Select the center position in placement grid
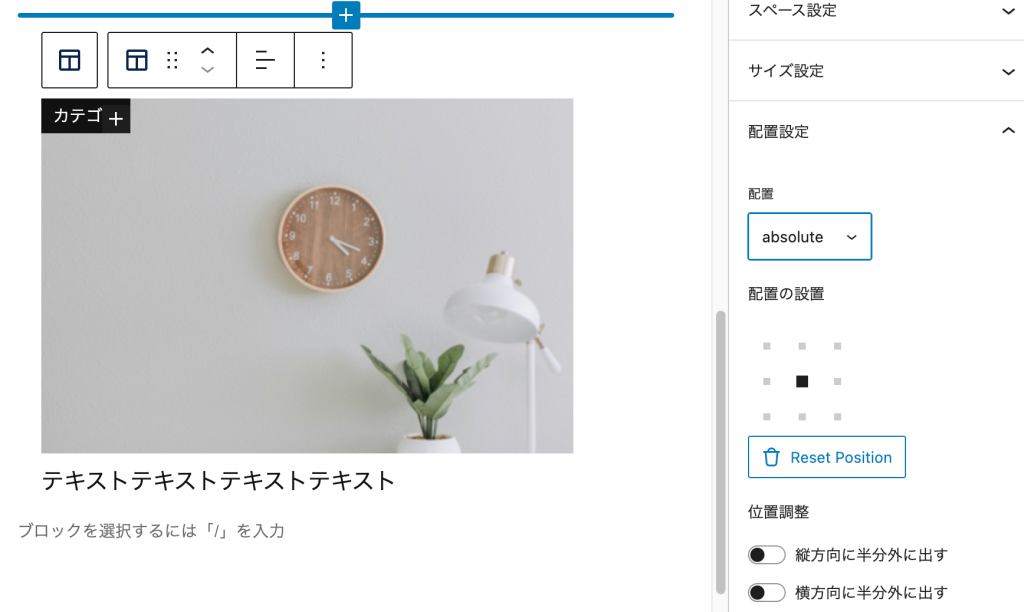Viewport: 1024px width, 612px height. 802,381
